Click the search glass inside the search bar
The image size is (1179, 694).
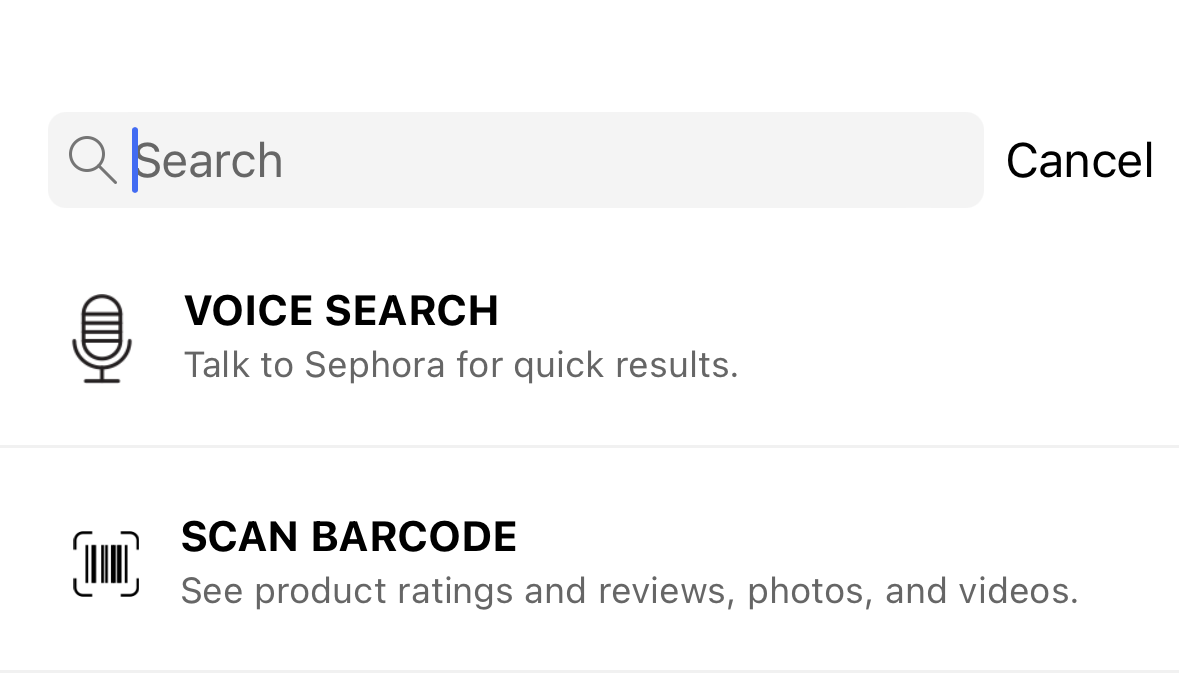point(92,159)
